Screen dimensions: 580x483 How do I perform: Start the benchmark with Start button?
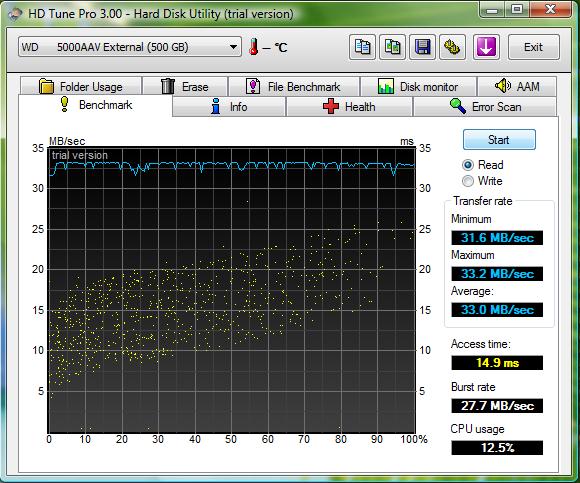click(499, 140)
